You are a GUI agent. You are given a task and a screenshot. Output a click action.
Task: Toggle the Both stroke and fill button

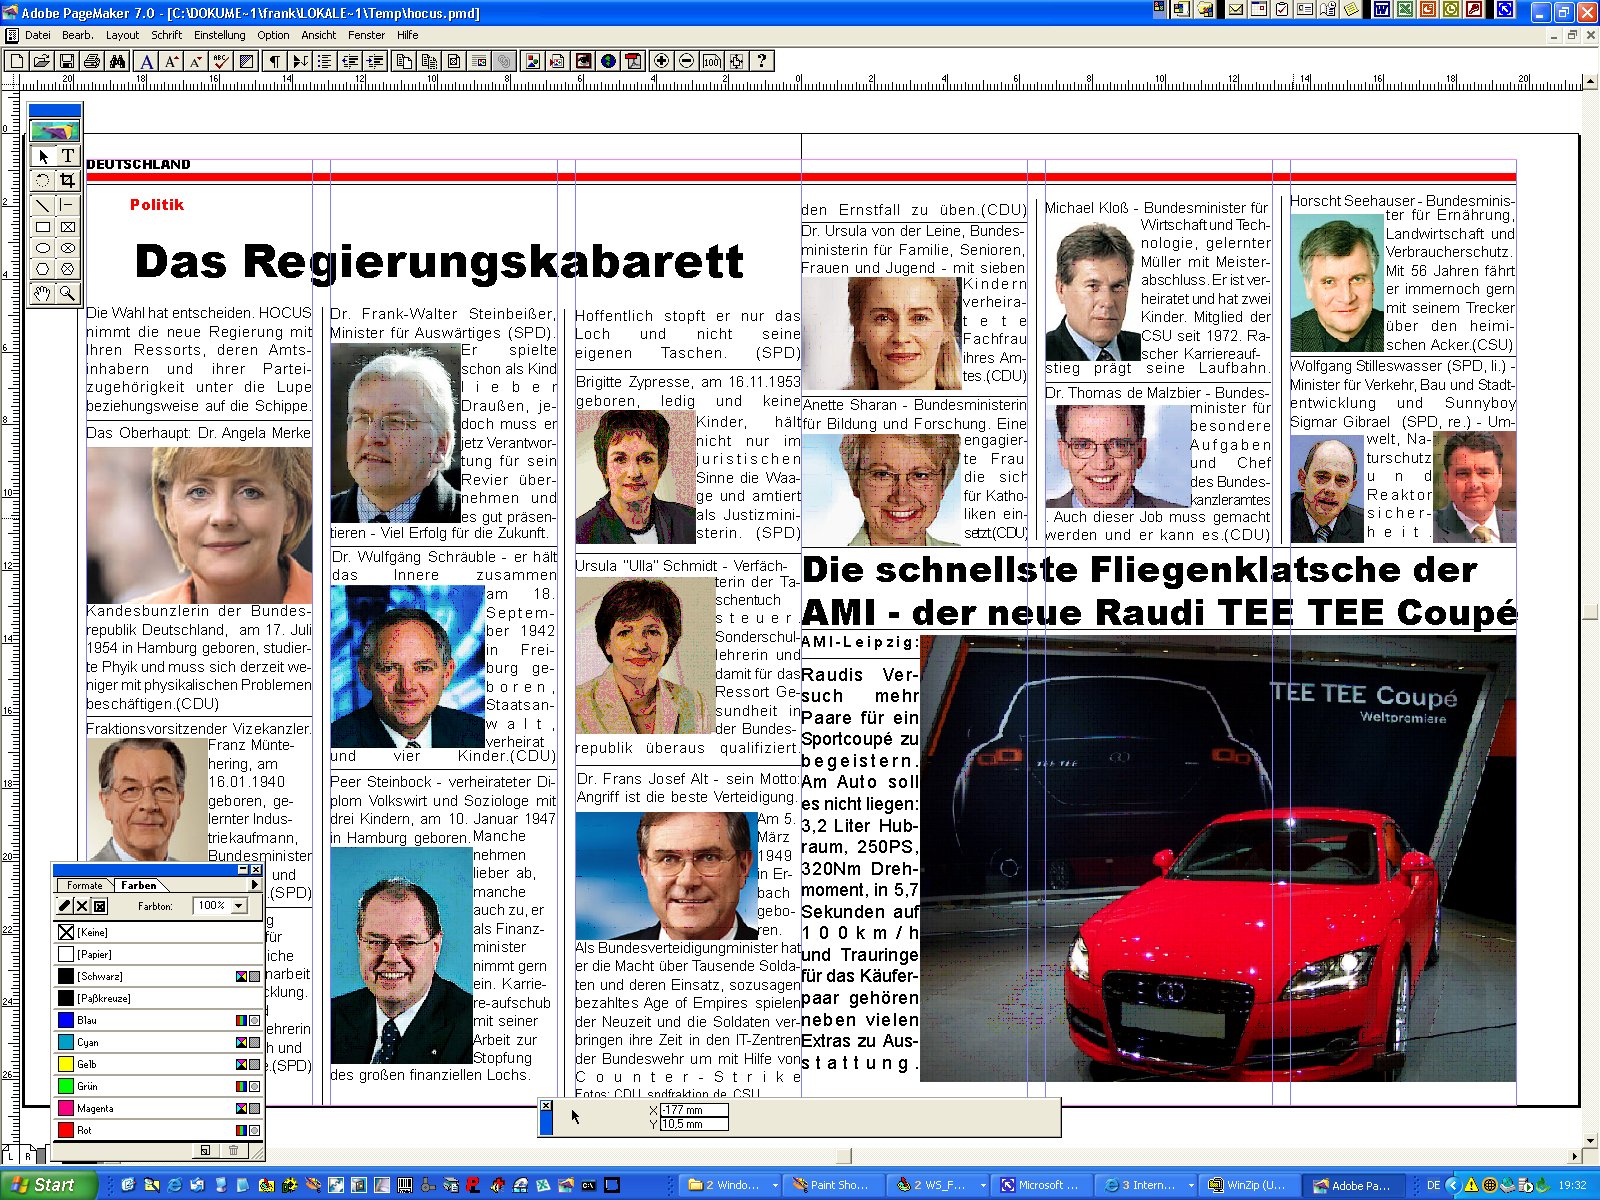point(99,906)
